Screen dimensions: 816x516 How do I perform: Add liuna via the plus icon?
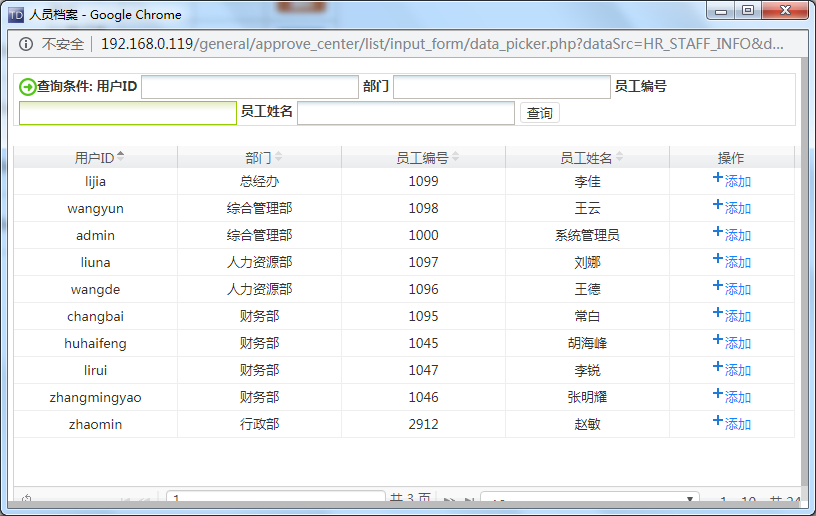pyautogui.click(x=717, y=259)
